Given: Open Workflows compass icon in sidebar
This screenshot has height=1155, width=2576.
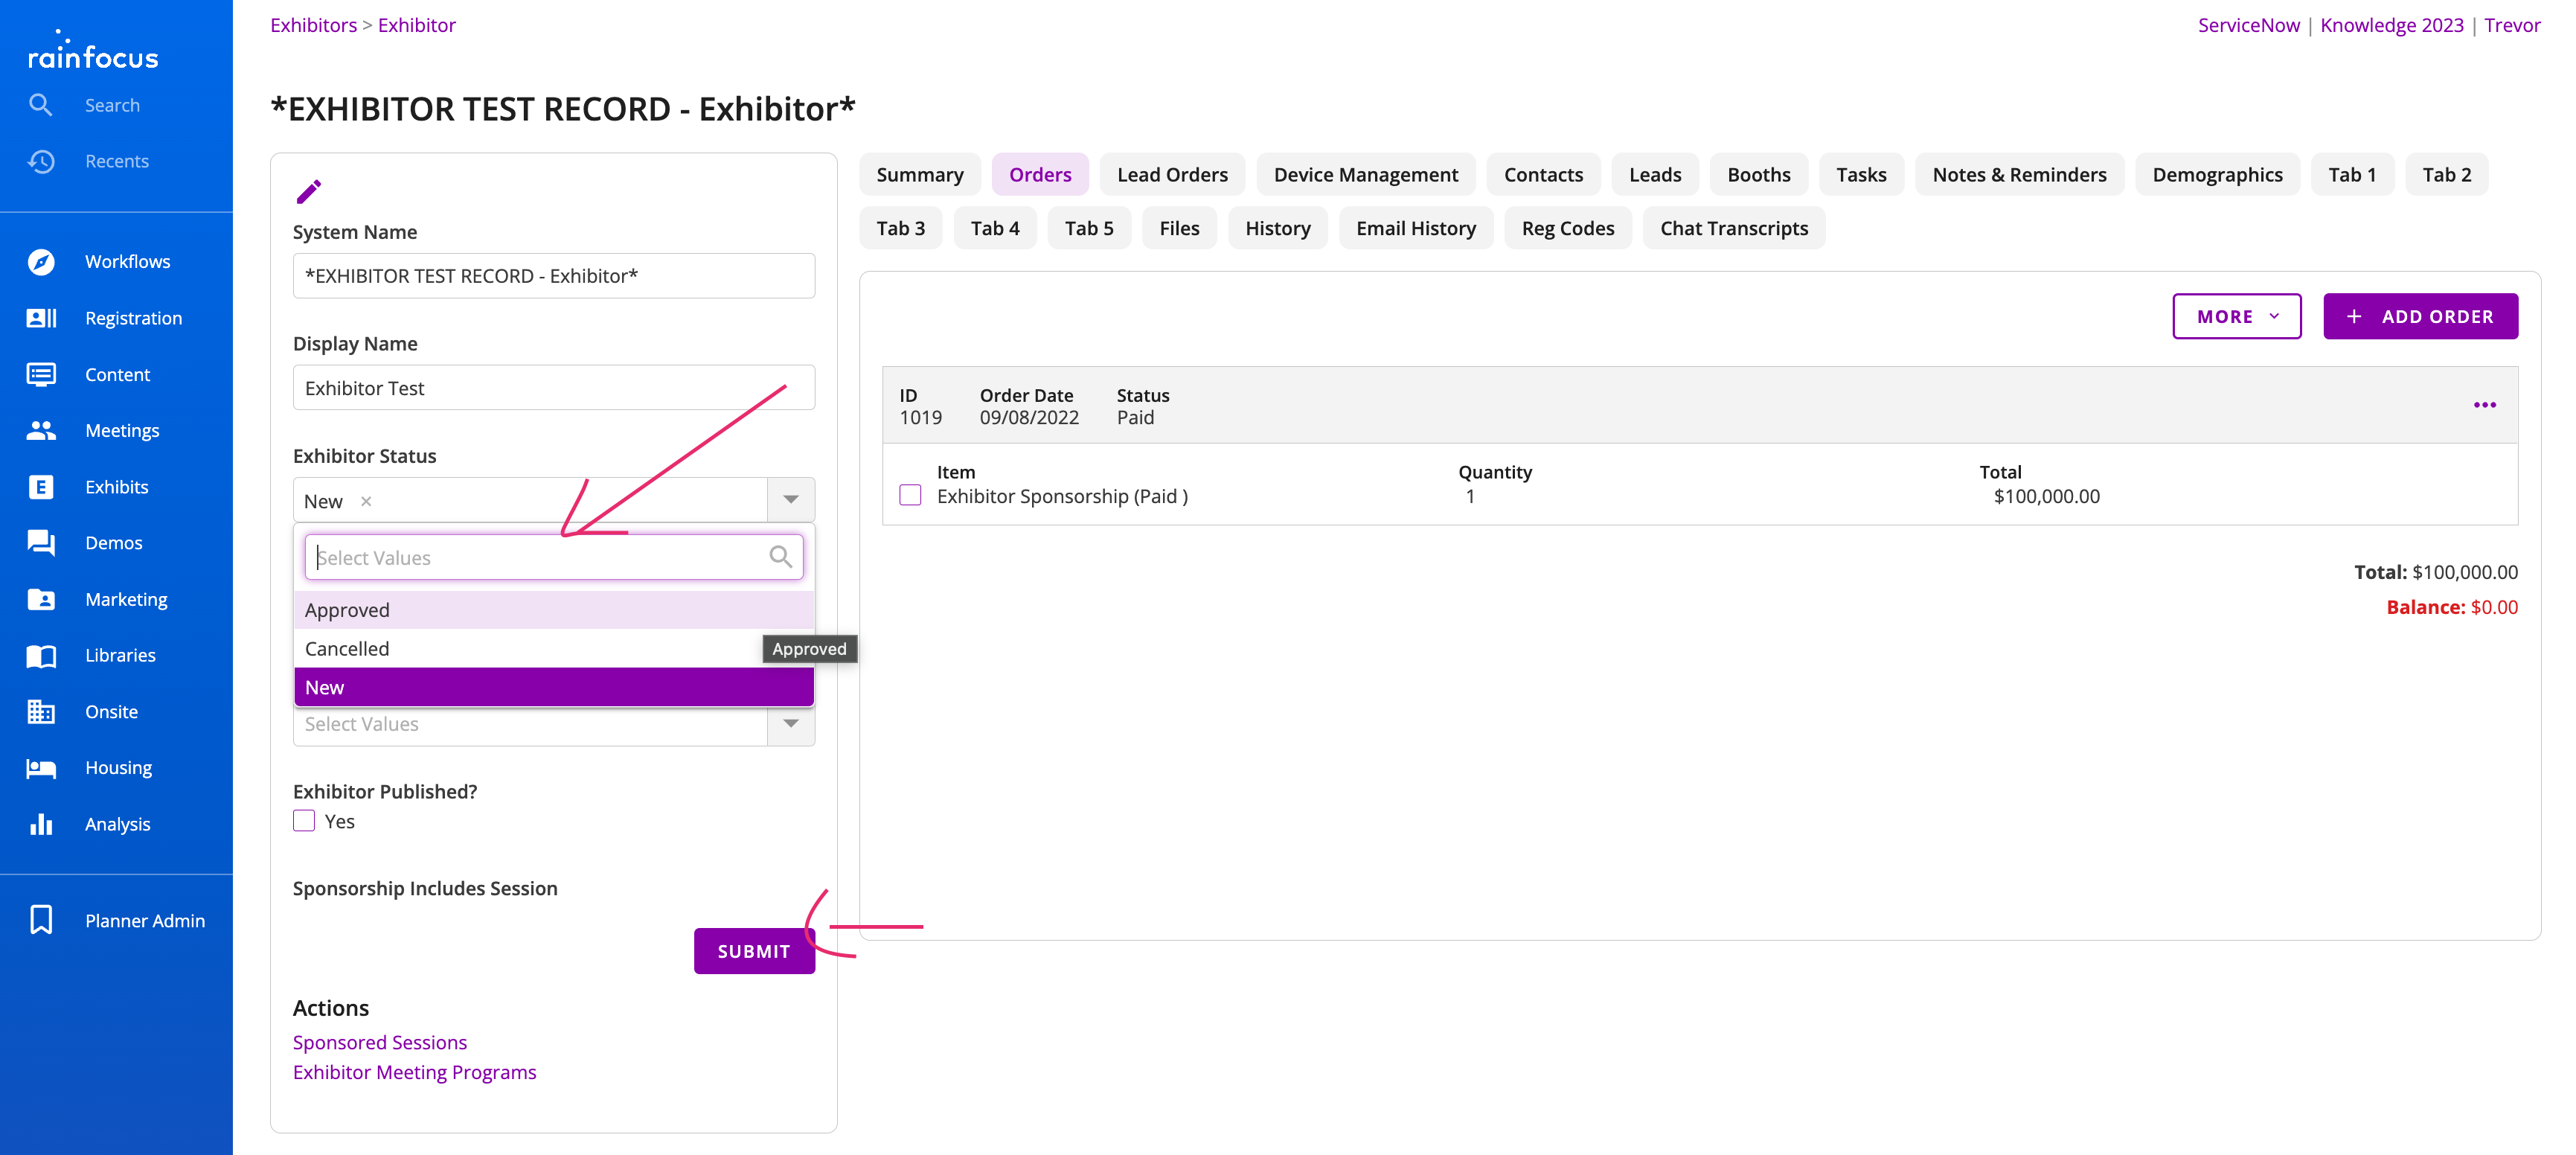Looking at the screenshot, I should [x=41, y=262].
